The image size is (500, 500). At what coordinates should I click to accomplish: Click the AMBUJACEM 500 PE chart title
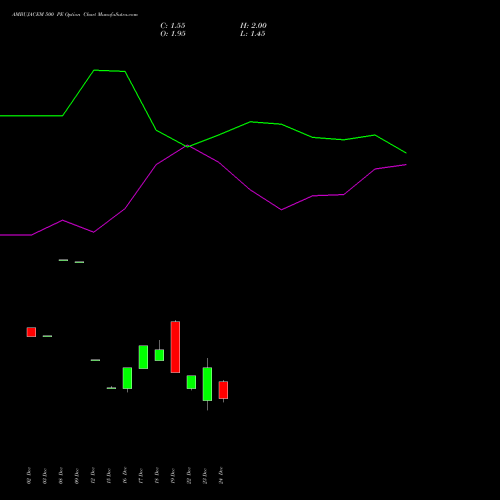coord(75,15)
